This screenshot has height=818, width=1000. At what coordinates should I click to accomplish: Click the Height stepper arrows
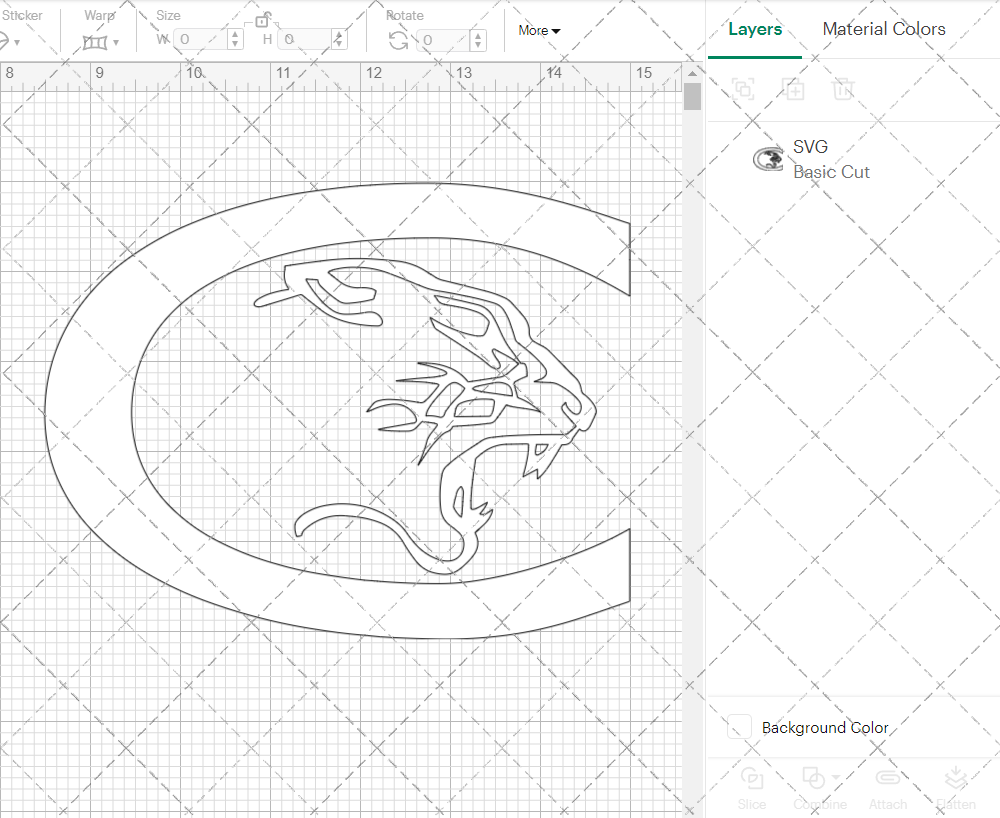pos(339,40)
